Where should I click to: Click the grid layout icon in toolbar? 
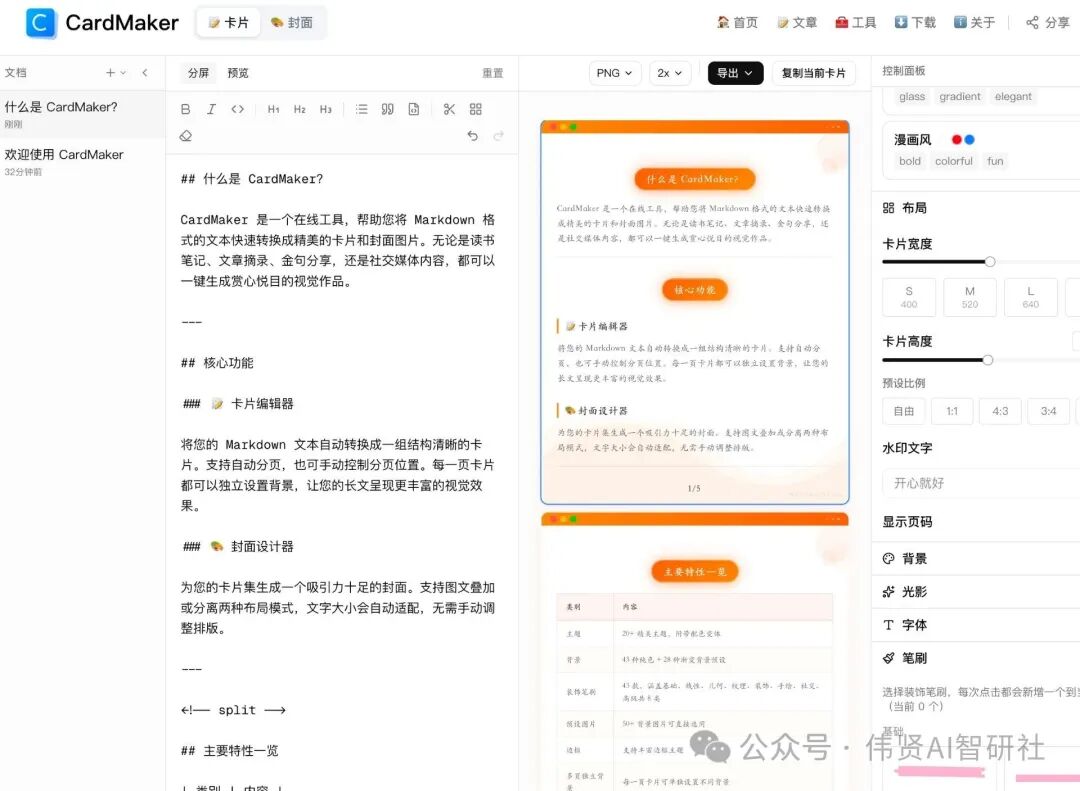[476, 109]
